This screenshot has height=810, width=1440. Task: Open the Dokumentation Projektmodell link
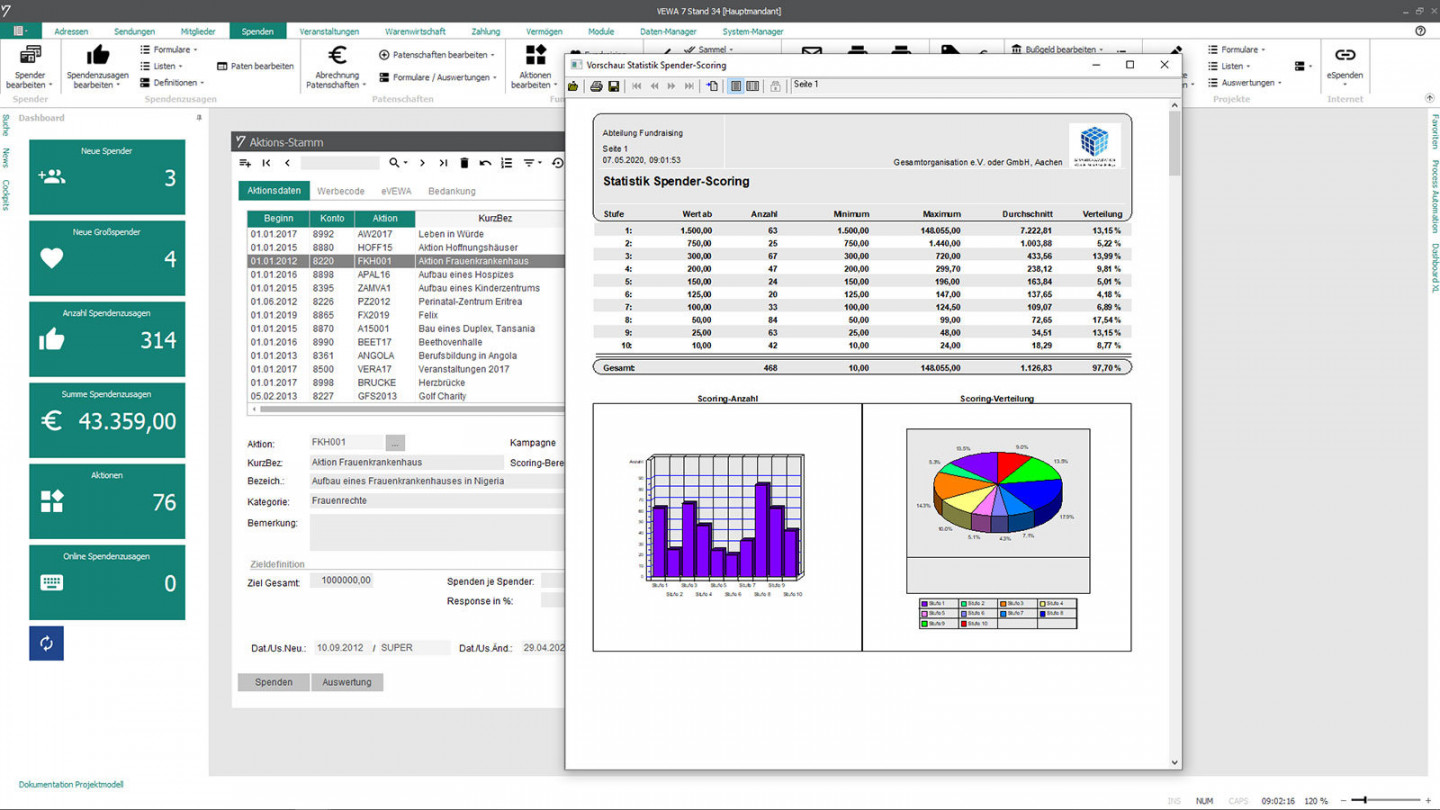(x=71, y=785)
